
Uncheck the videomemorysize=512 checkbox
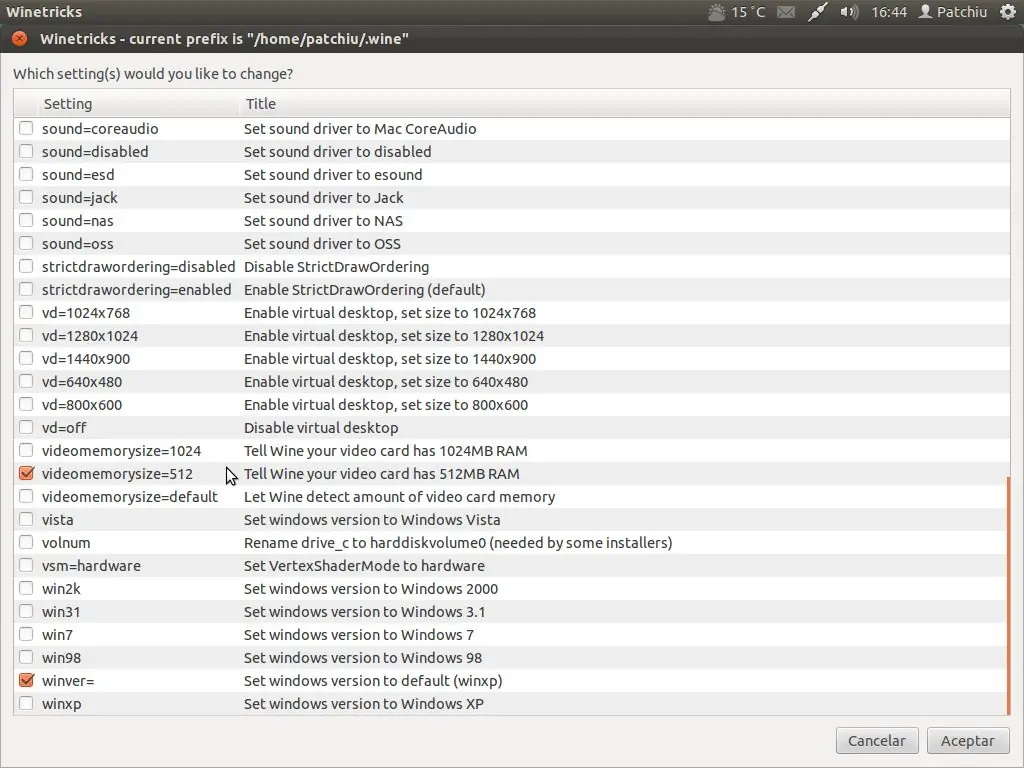tap(26, 473)
